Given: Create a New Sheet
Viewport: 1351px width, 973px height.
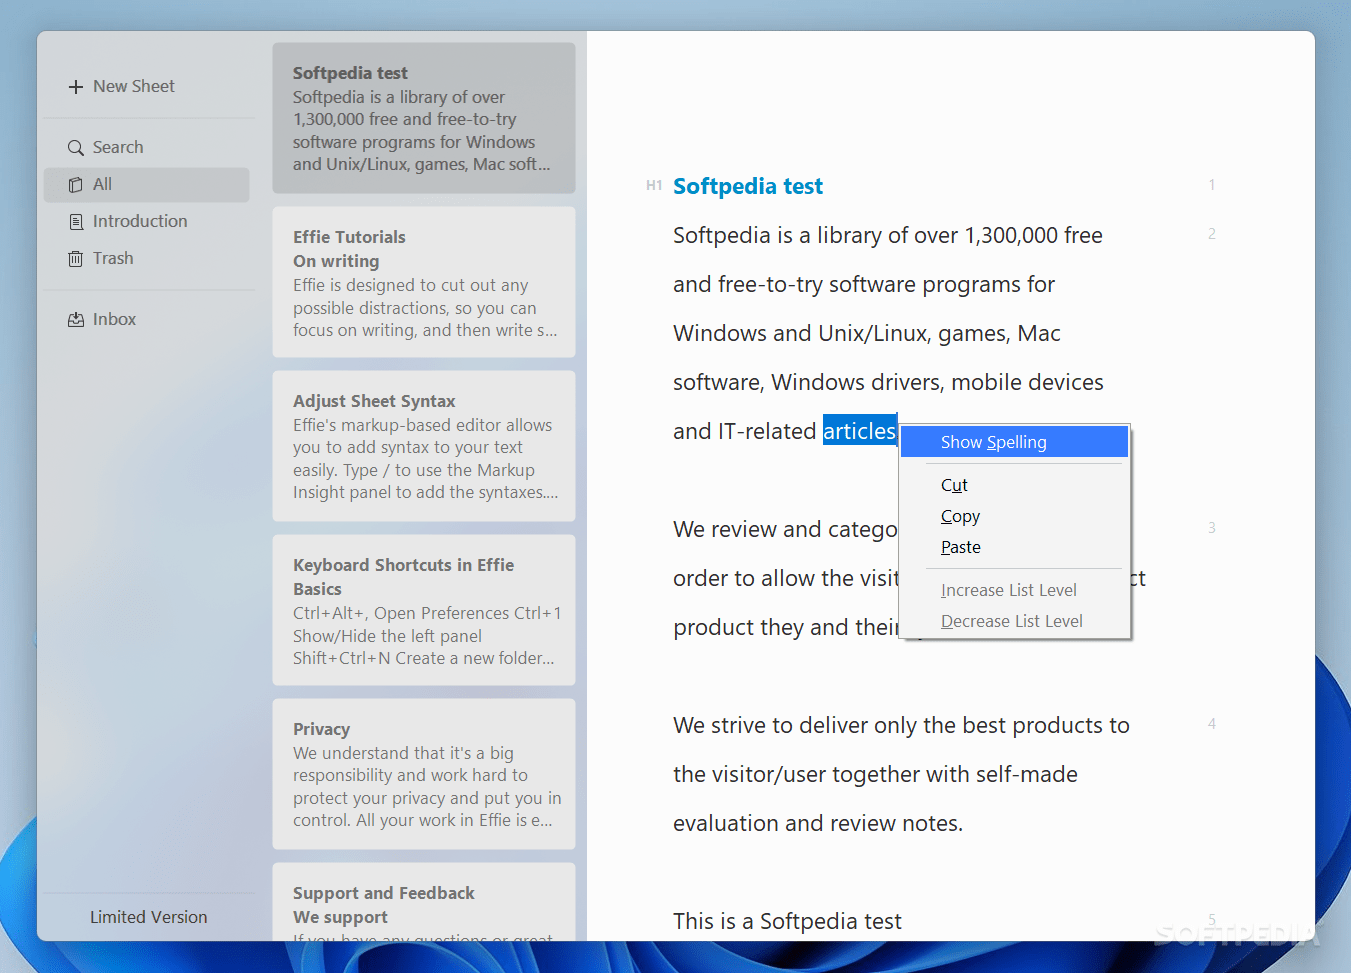Looking at the screenshot, I should coord(121,87).
